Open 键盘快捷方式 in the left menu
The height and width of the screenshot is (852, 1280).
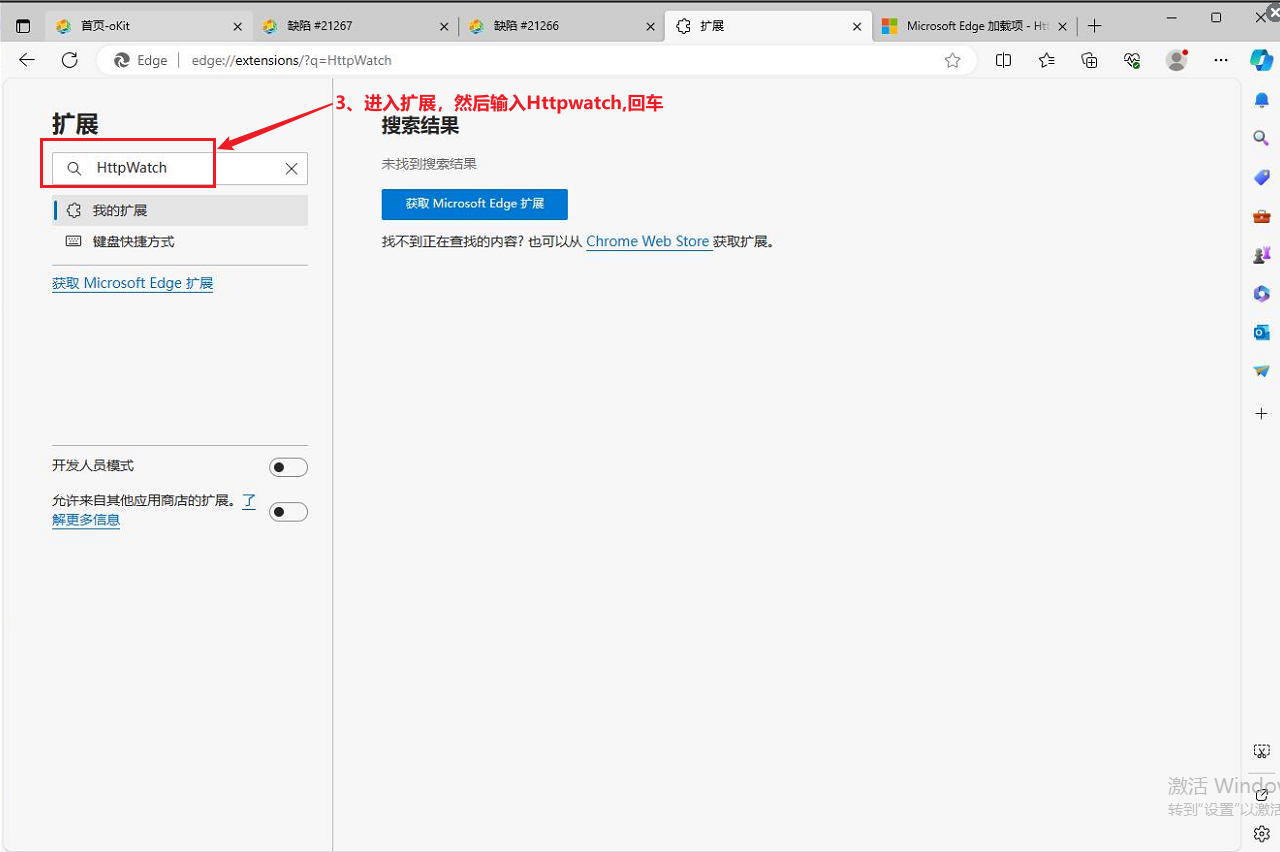tap(180, 241)
